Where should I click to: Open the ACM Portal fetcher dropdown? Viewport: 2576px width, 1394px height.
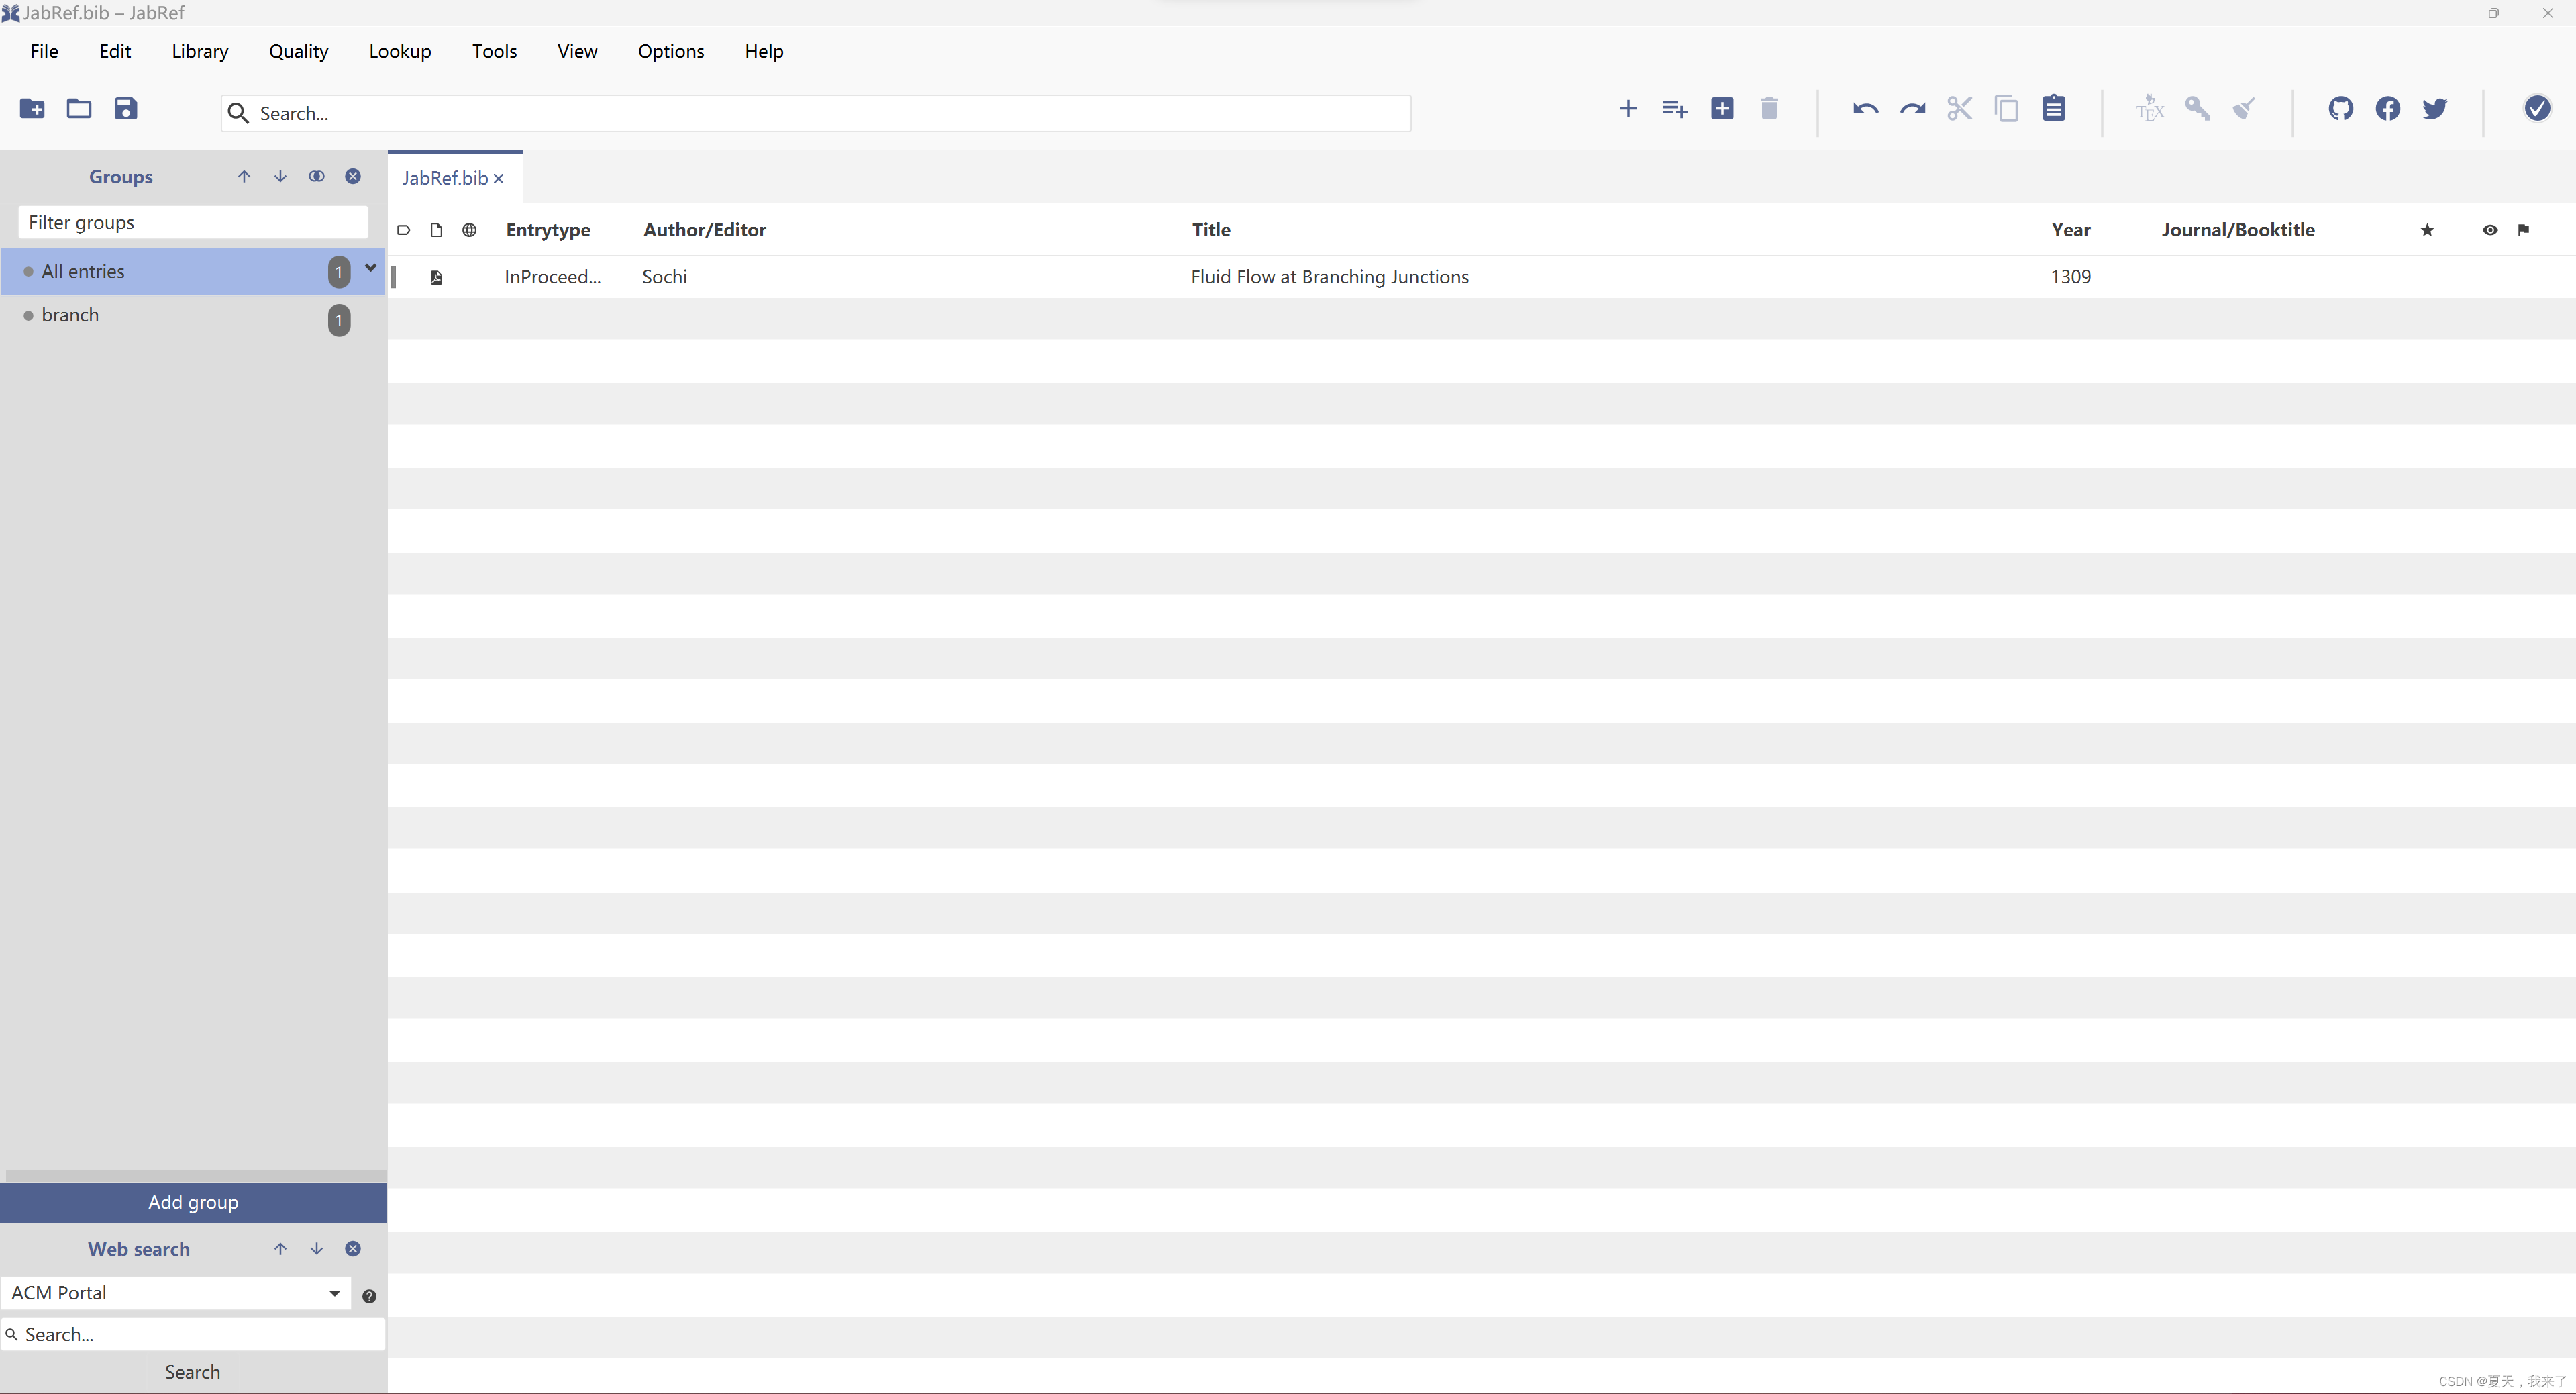(334, 1293)
